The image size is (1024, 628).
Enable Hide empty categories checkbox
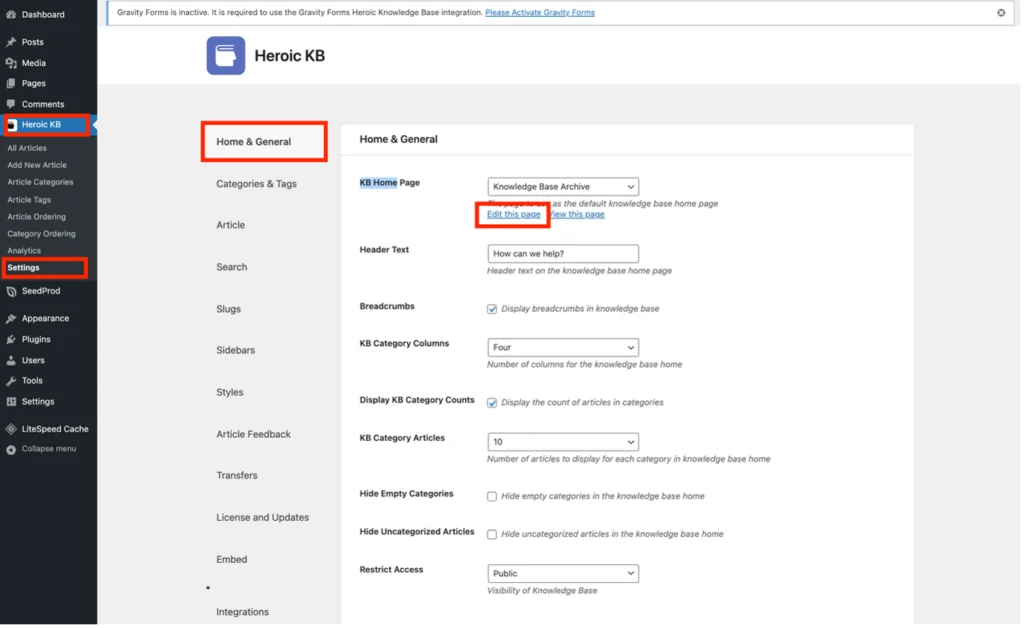[492, 497]
